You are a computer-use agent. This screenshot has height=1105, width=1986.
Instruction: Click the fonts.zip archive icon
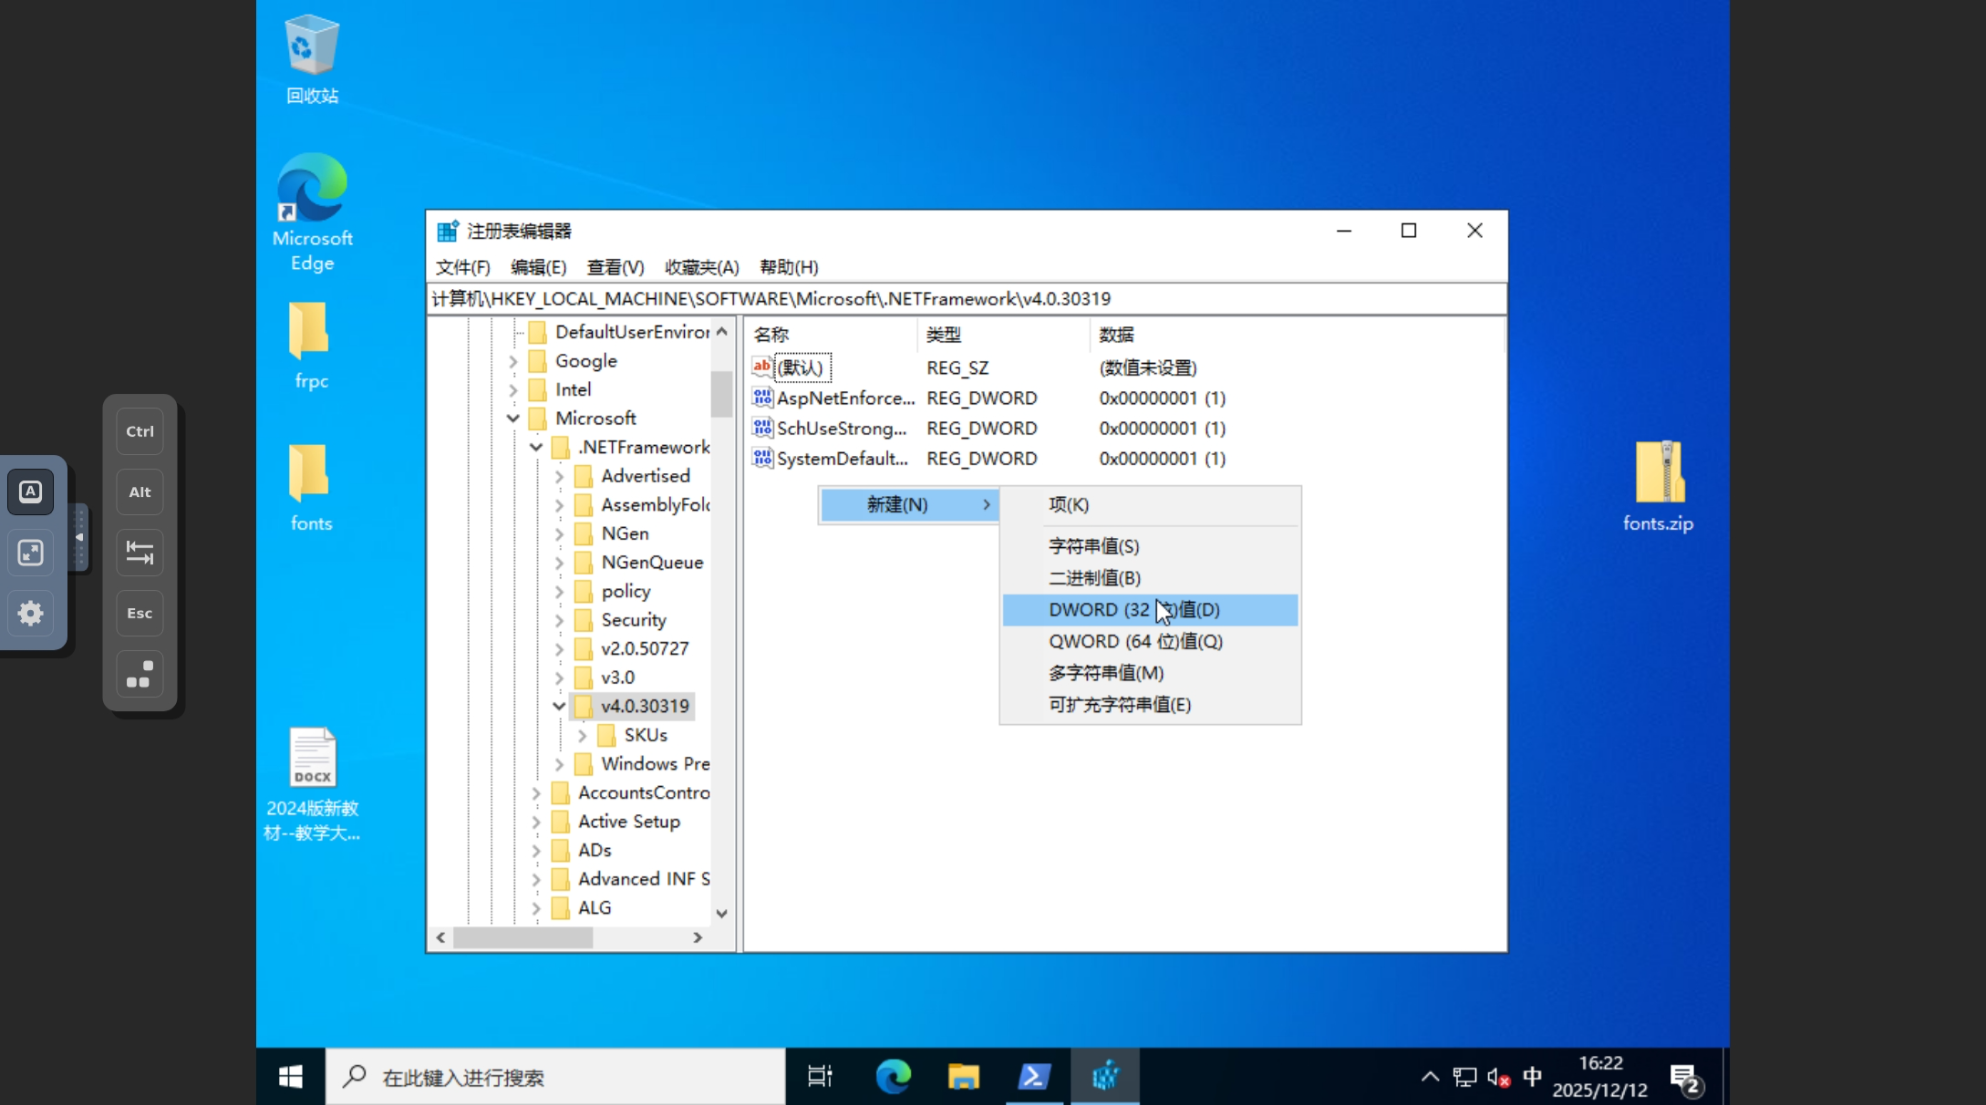point(1658,473)
